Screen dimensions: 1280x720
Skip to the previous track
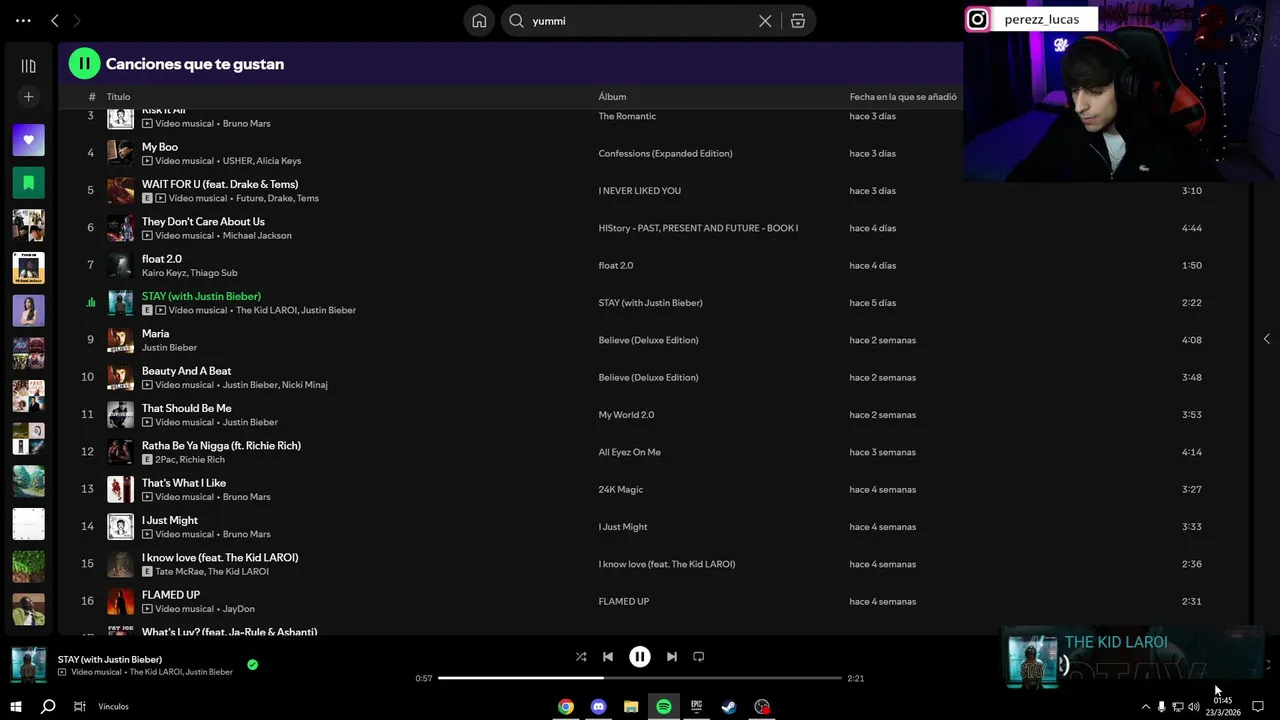(608, 657)
